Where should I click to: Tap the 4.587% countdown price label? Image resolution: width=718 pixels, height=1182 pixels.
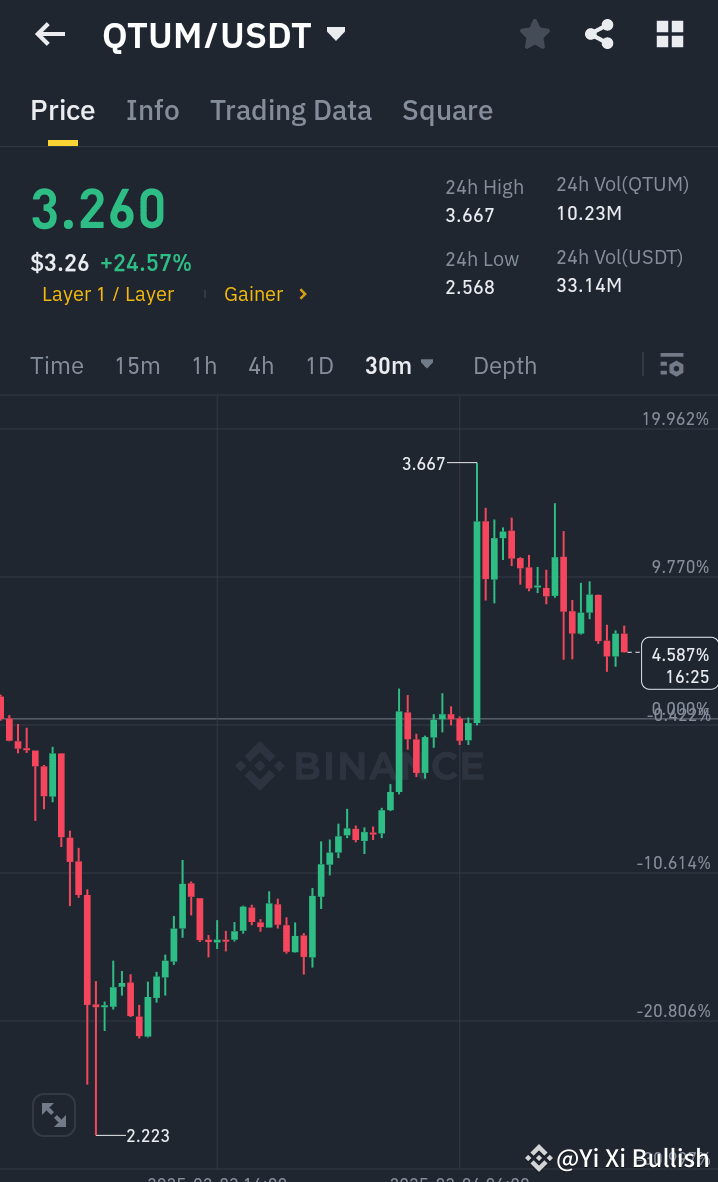(x=681, y=662)
